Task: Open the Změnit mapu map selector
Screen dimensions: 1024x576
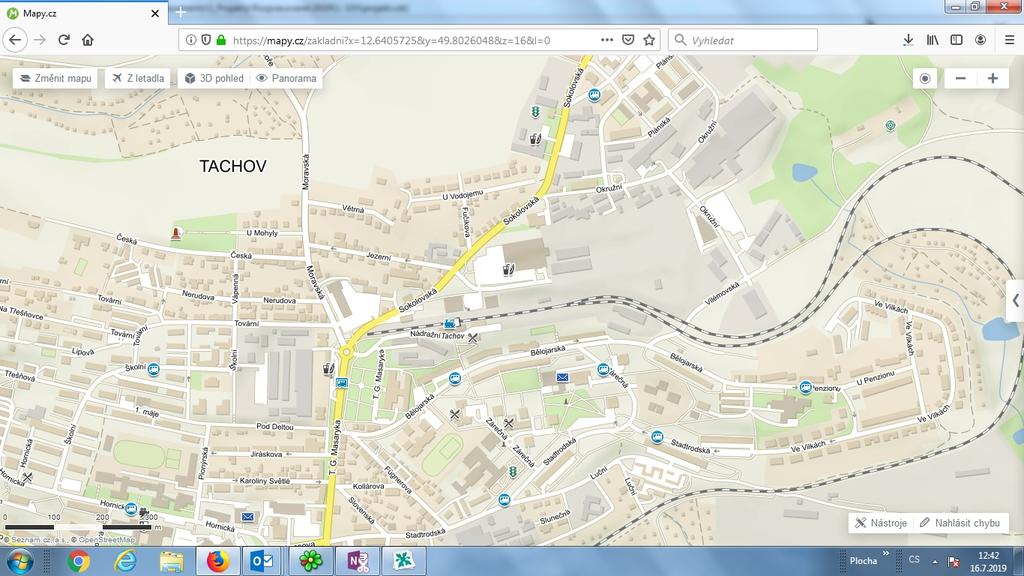Action: pyautogui.click(x=55, y=78)
